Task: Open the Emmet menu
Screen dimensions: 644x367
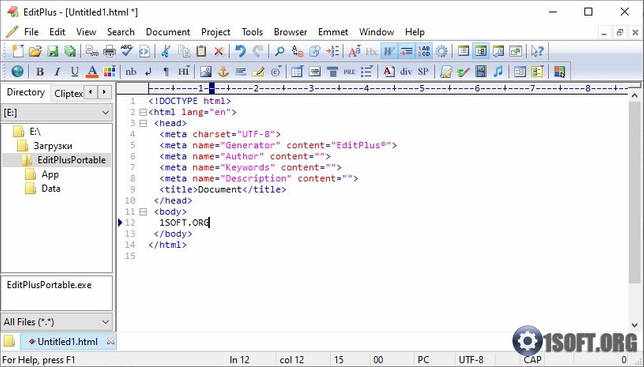Action: 333,32
